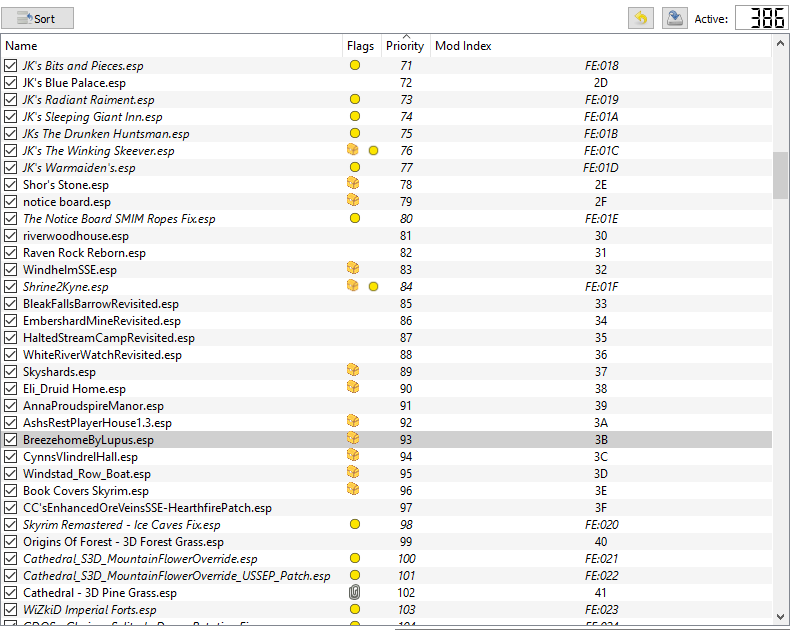Select Cathedral_S3D_MountainFlowerOverride_USSEP_Patch.esp row name

pyautogui.click(x=176, y=576)
